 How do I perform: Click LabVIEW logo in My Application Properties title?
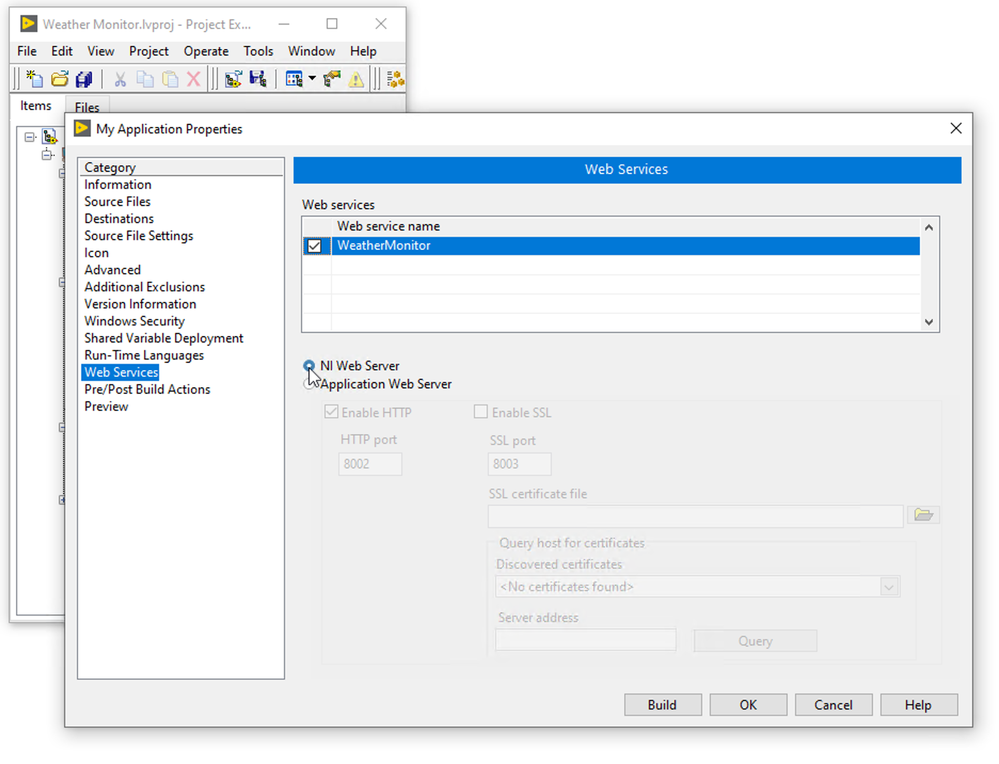click(82, 128)
